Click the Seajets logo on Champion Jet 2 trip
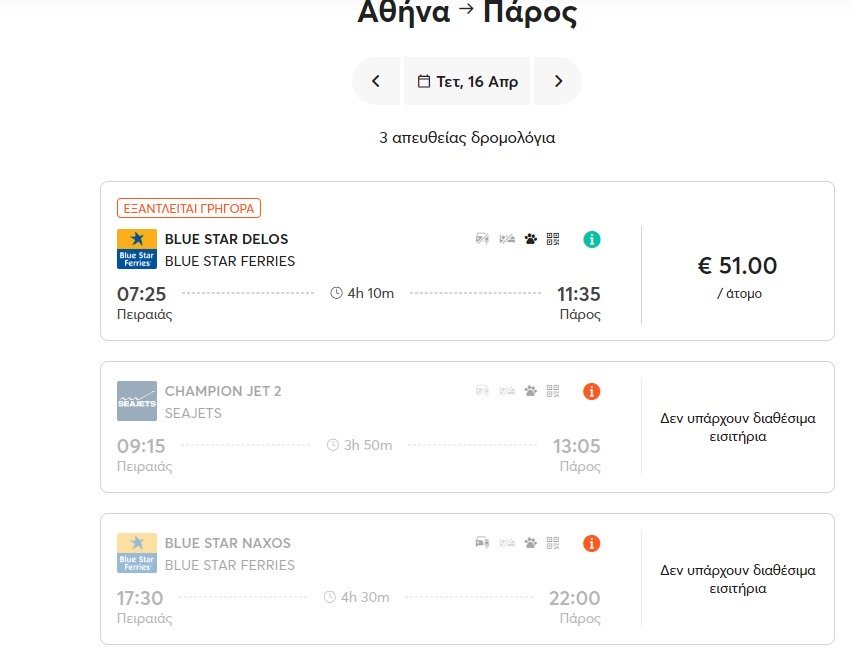 pos(137,401)
